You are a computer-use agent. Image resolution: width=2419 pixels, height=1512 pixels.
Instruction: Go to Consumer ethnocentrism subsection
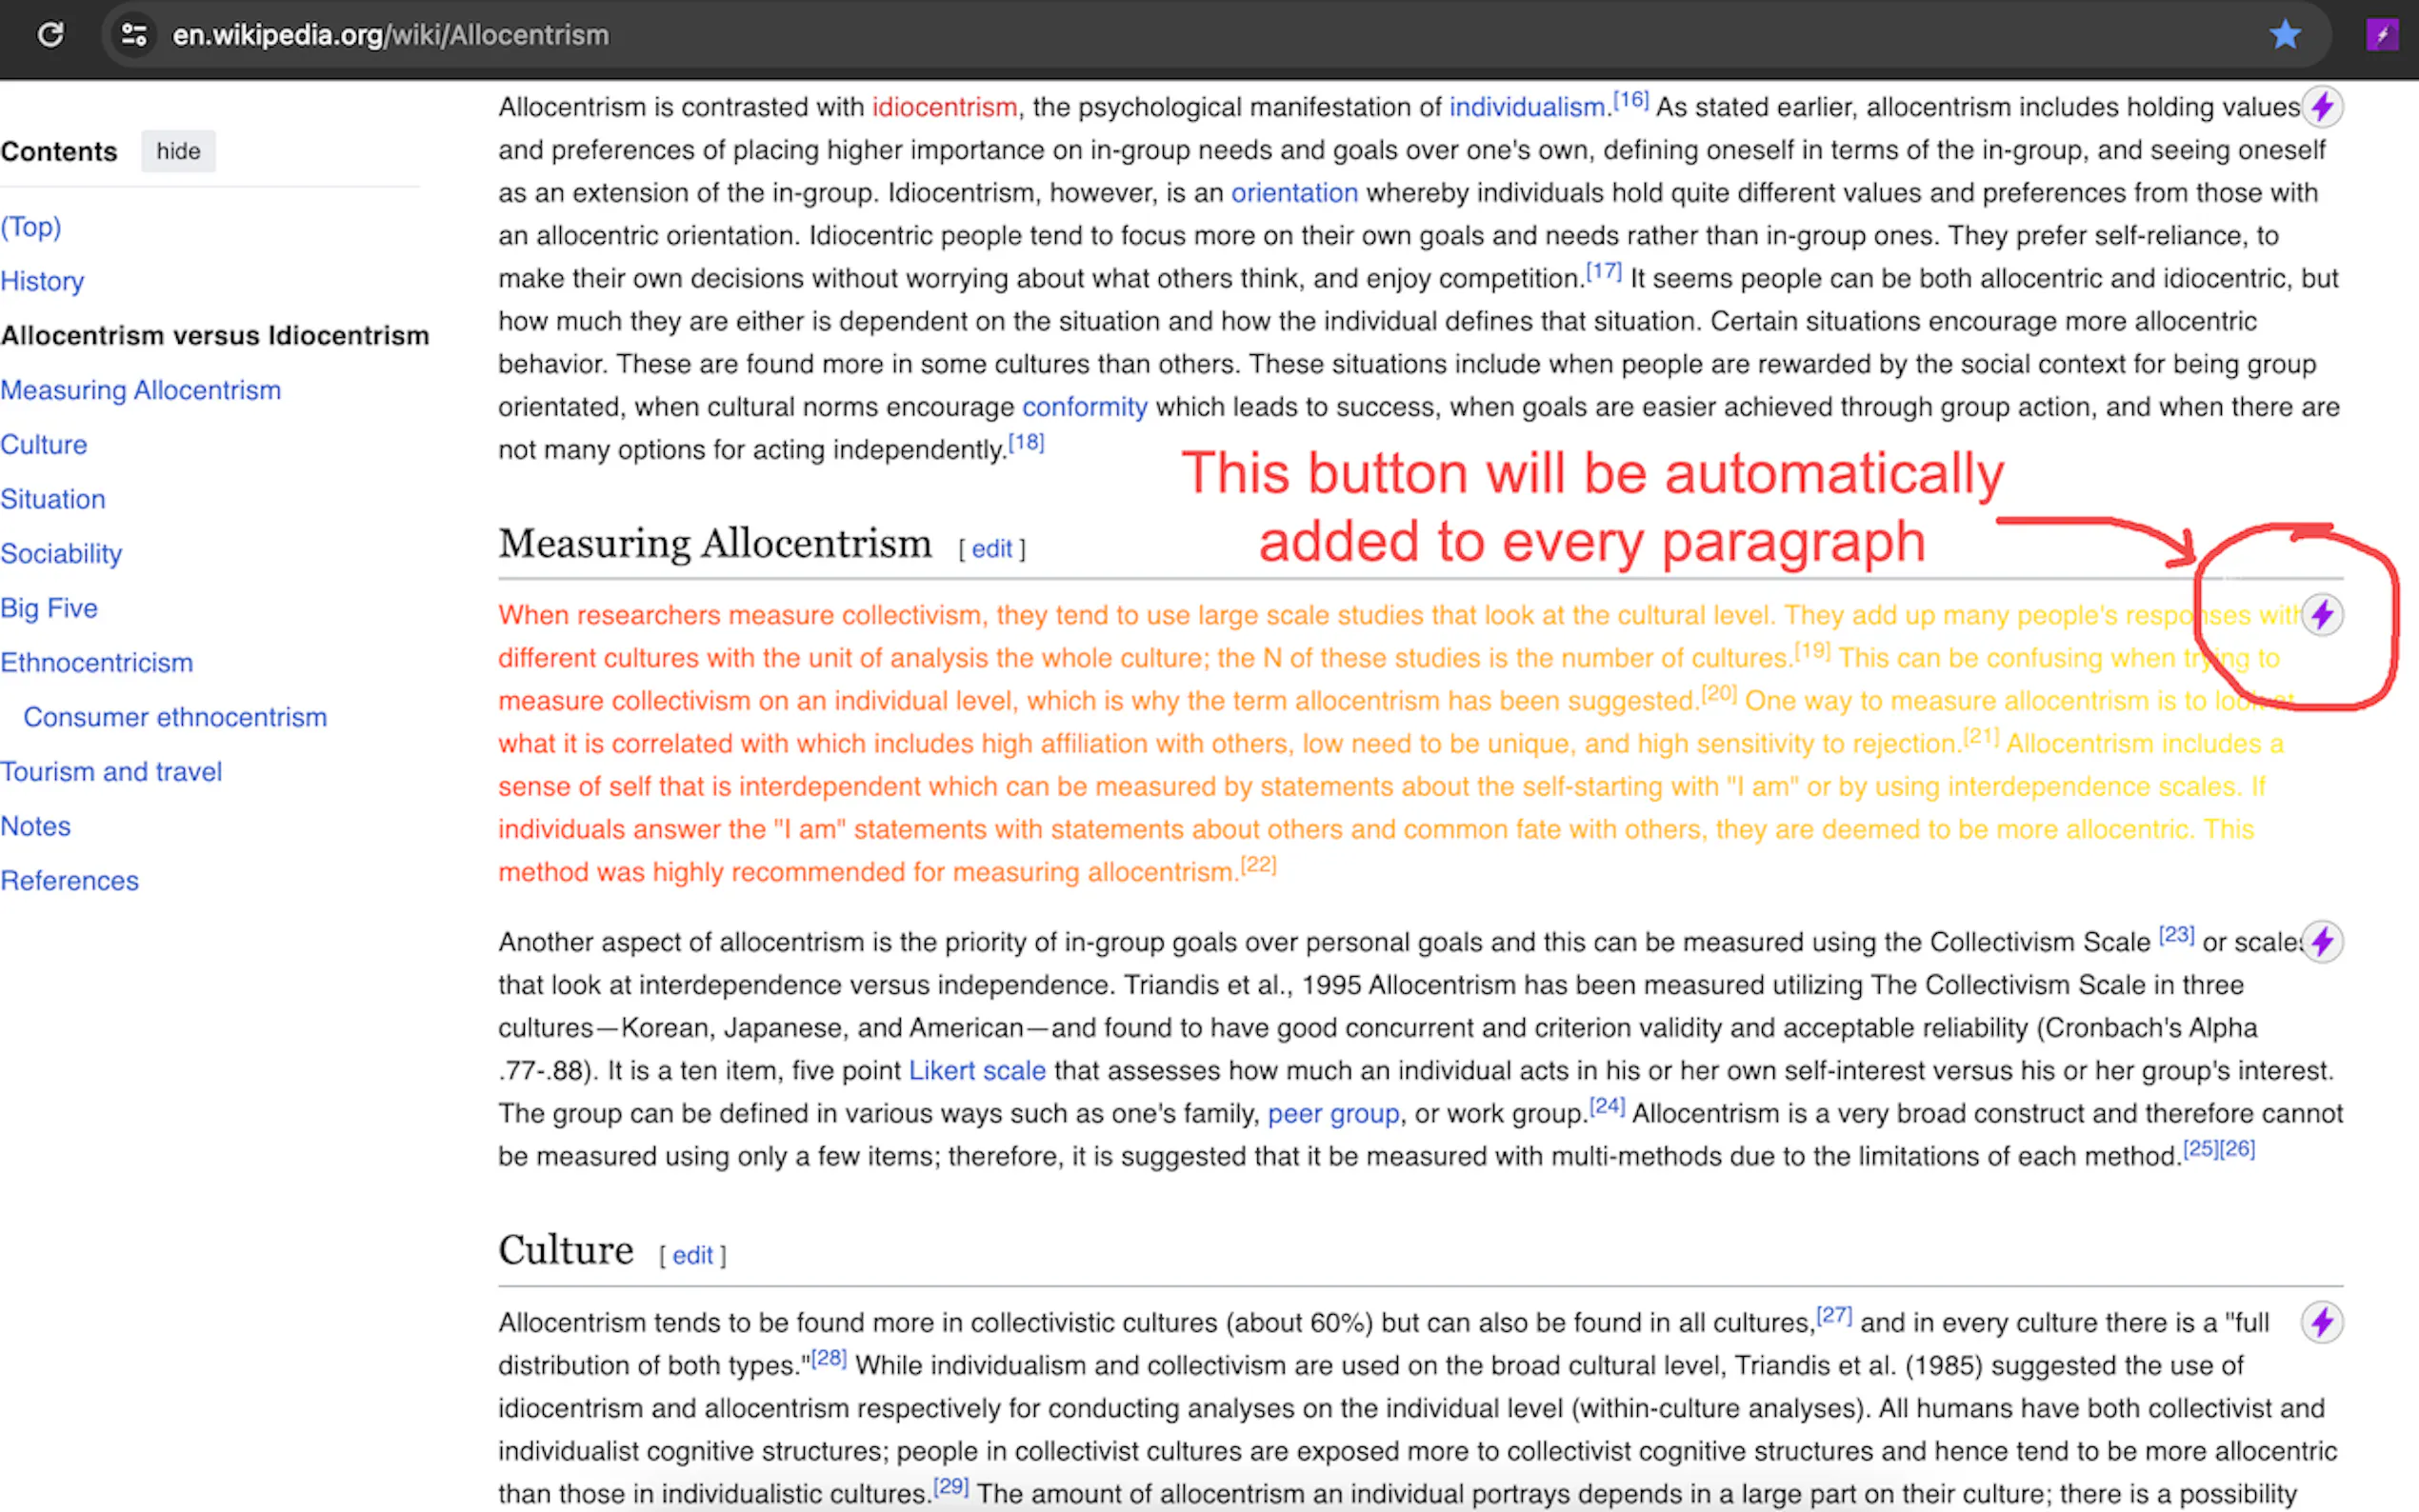click(175, 717)
